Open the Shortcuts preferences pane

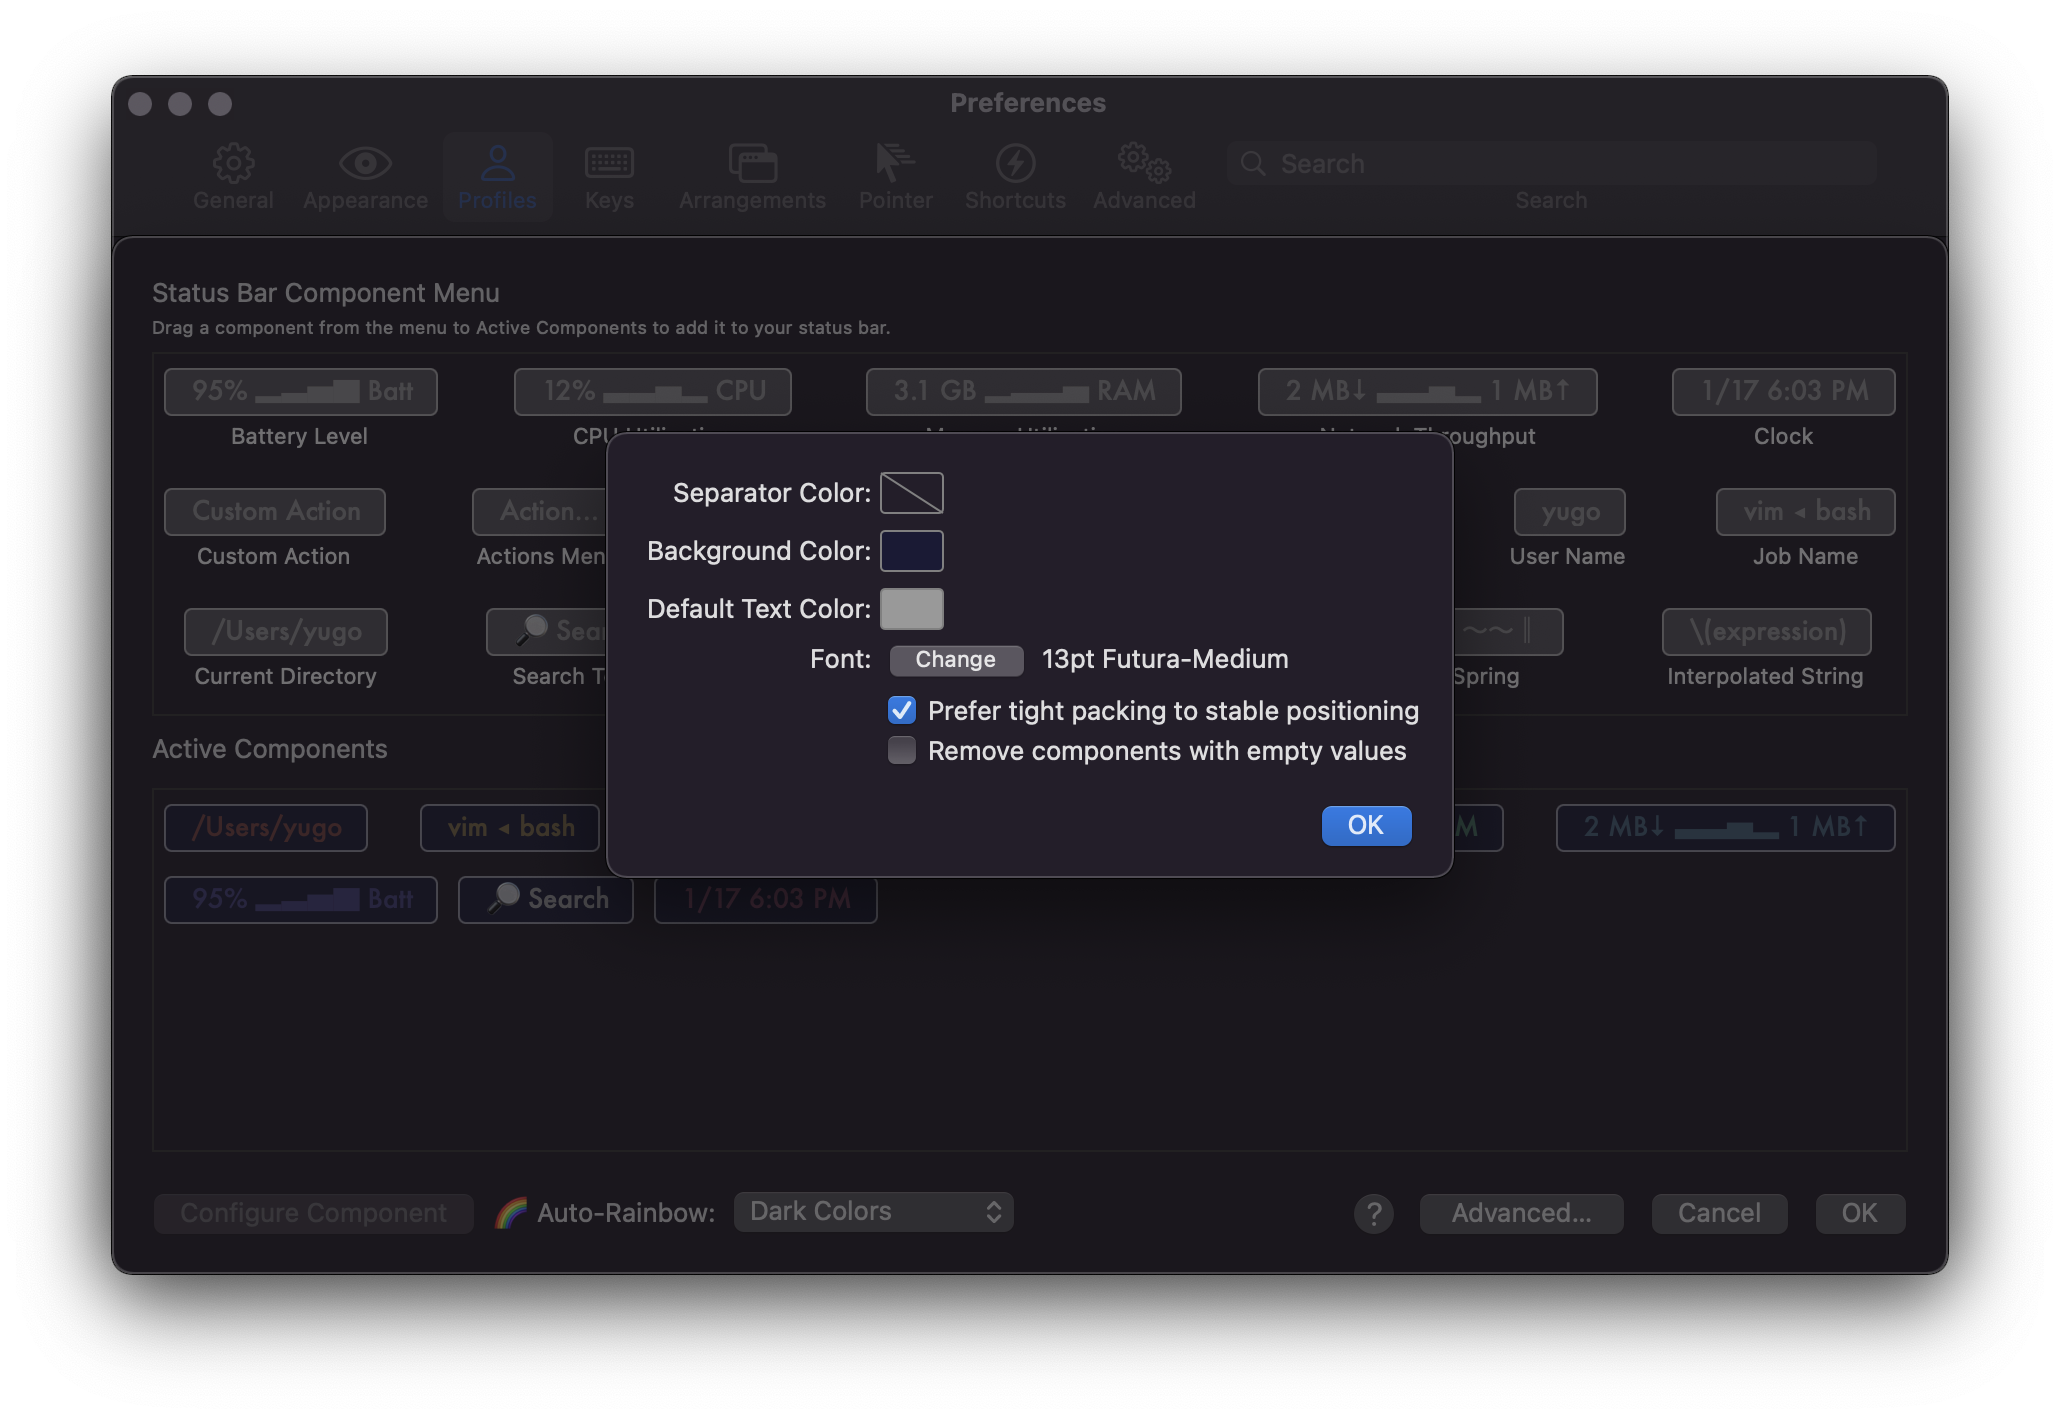[x=1015, y=176]
